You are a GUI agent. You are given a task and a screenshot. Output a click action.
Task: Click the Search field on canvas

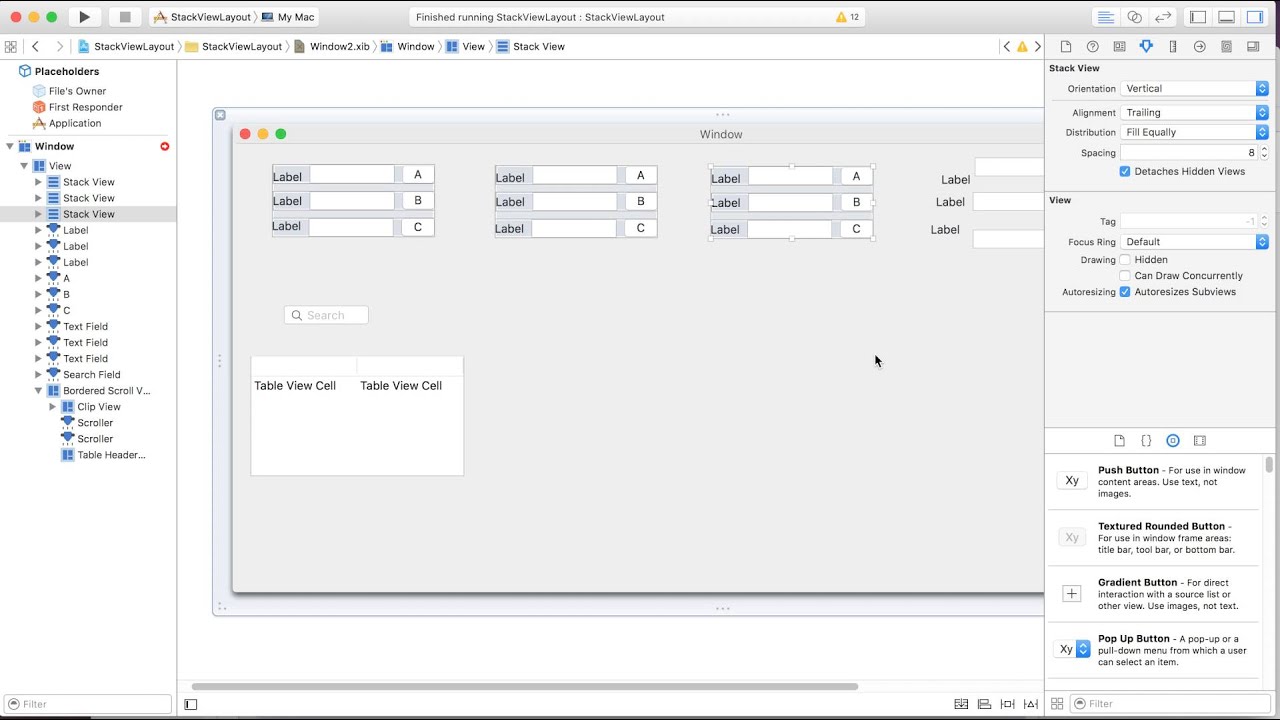[326, 315]
